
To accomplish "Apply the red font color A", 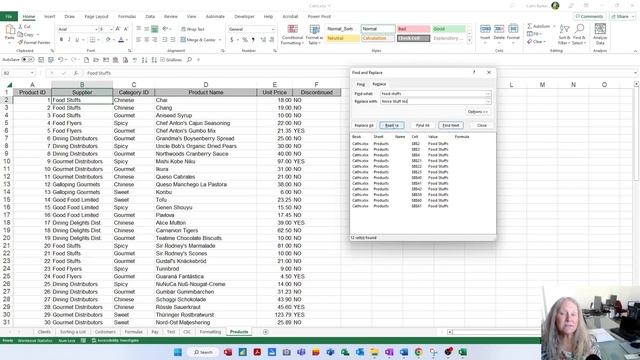I will [121, 40].
